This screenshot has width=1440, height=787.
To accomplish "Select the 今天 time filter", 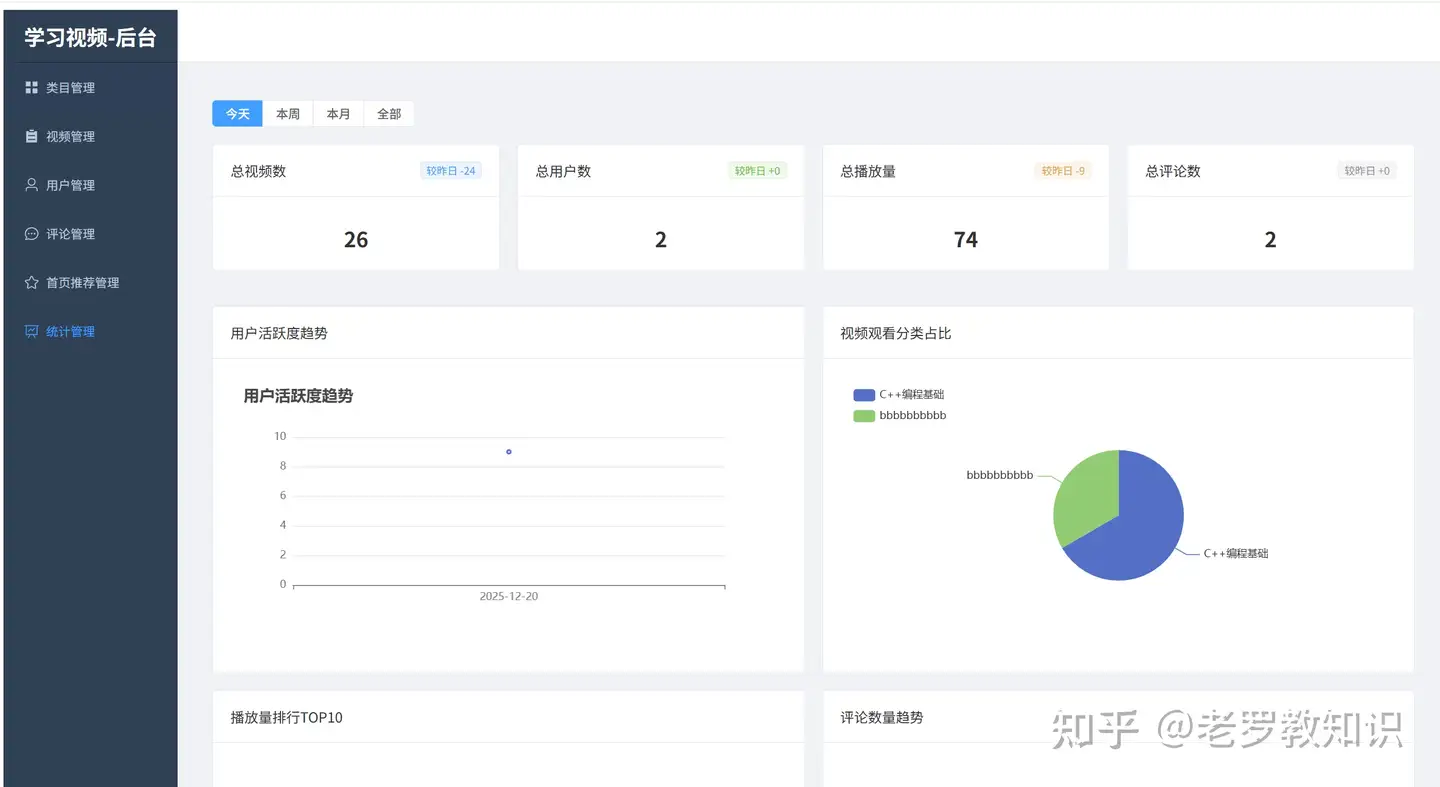I will tap(237, 114).
